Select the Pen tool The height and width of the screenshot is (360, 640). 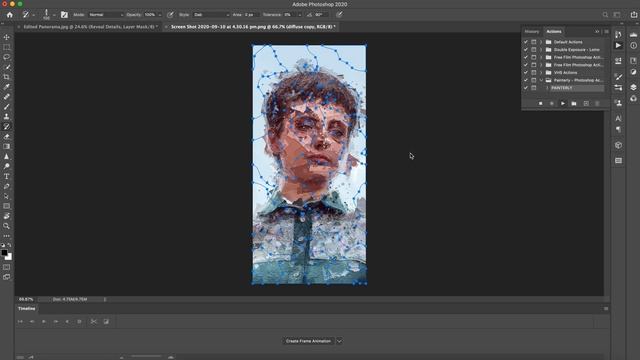[x=7, y=186]
